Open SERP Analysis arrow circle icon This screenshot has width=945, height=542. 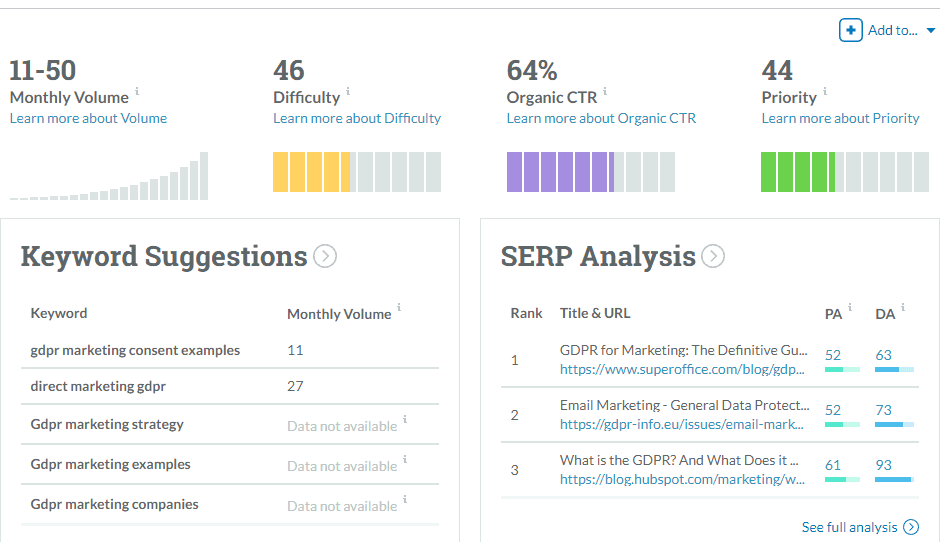tap(713, 257)
